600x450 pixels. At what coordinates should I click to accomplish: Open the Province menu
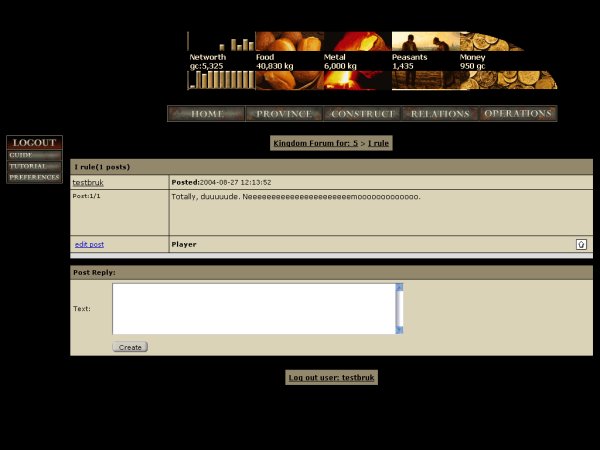click(x=284, y=114)
